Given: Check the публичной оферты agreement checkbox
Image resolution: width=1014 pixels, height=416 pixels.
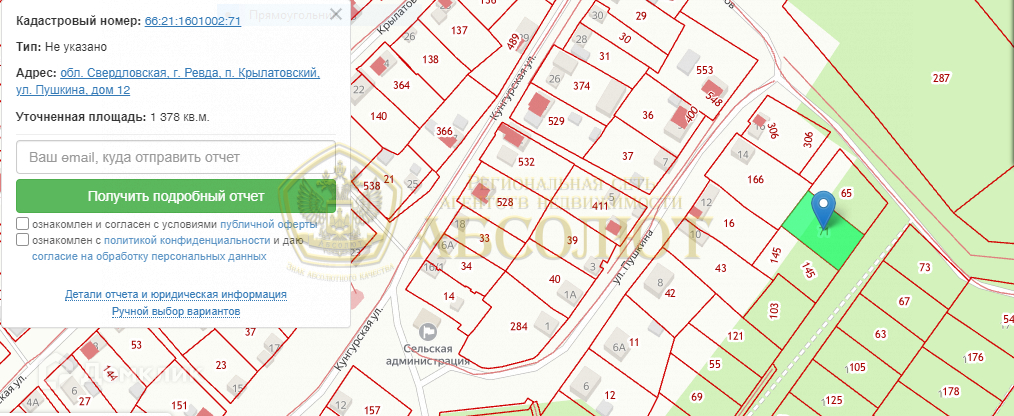Looking at the screenshot, I should (23, 224).
